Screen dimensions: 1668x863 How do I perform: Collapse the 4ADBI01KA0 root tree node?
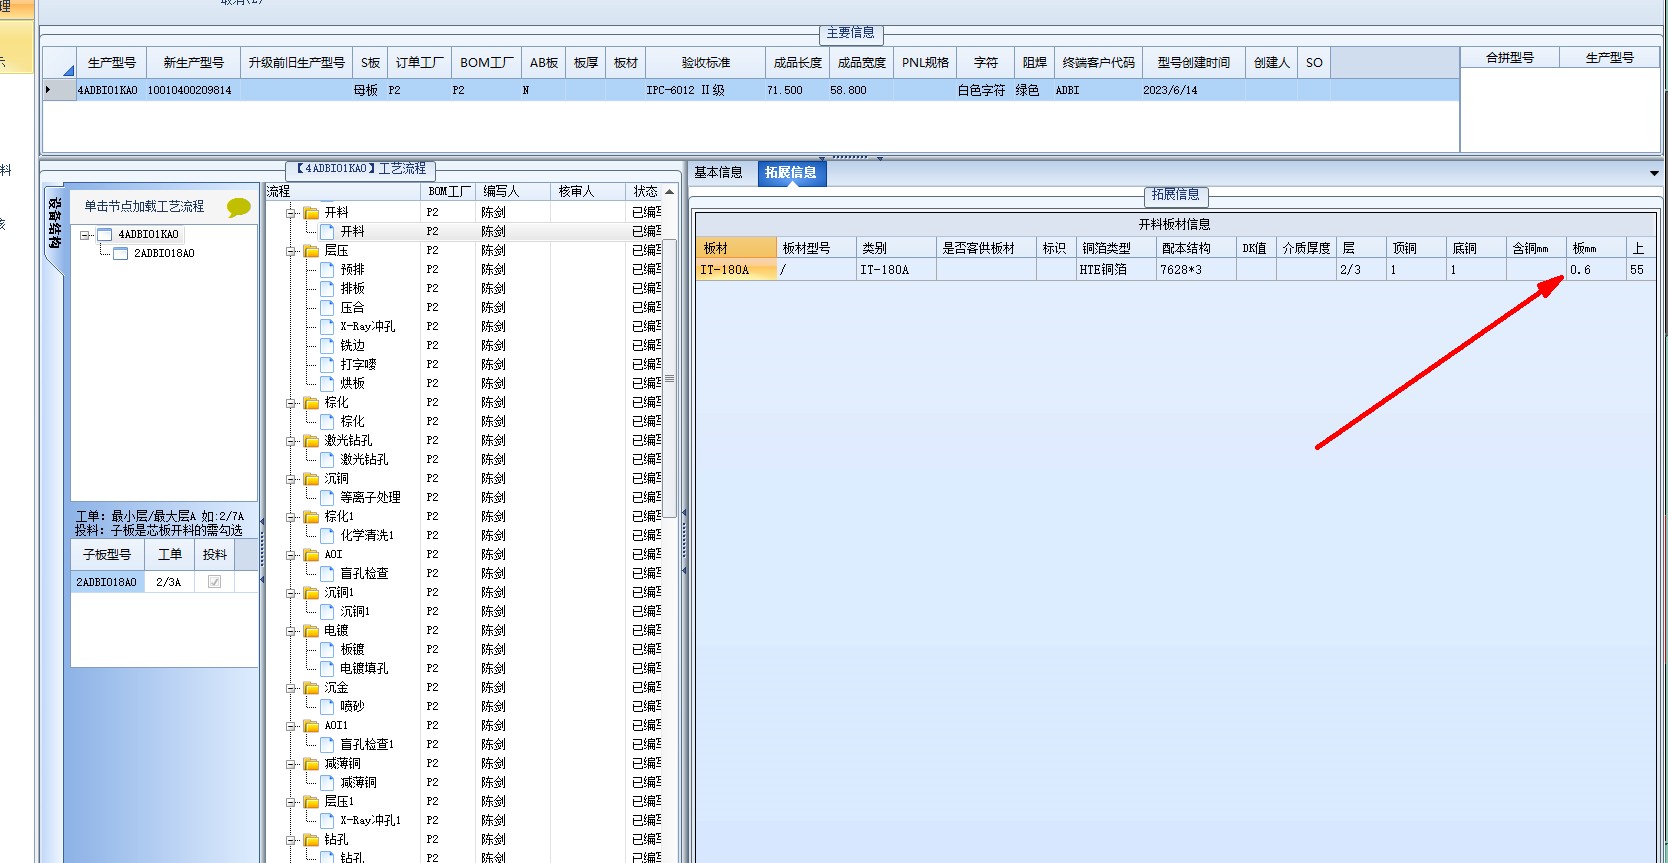[x=86, y=235]
